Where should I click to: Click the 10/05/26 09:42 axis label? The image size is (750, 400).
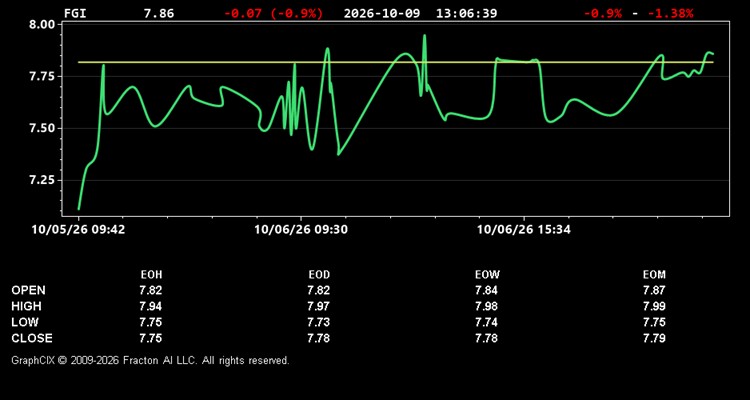tap(78, 230)
